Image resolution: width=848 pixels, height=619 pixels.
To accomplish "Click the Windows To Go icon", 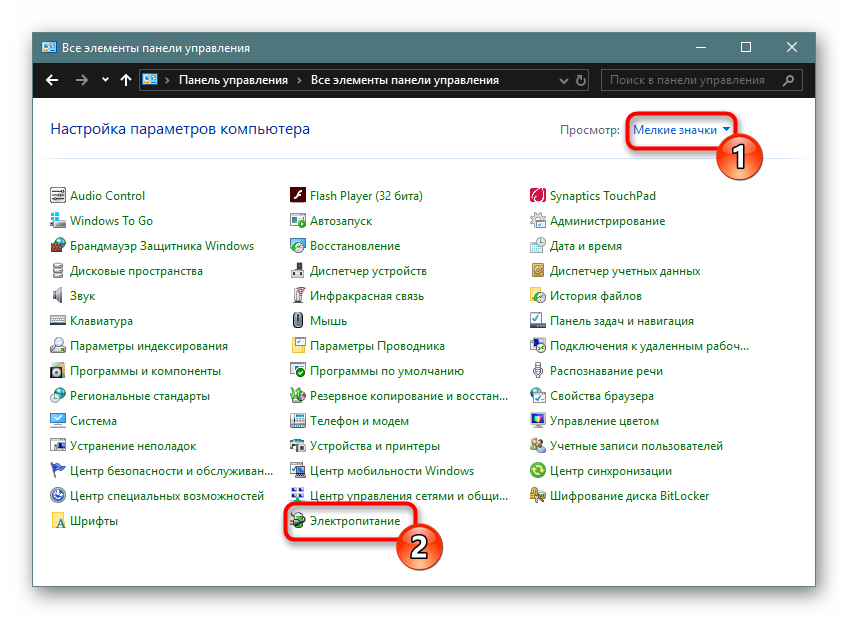I will pos(57,220).
